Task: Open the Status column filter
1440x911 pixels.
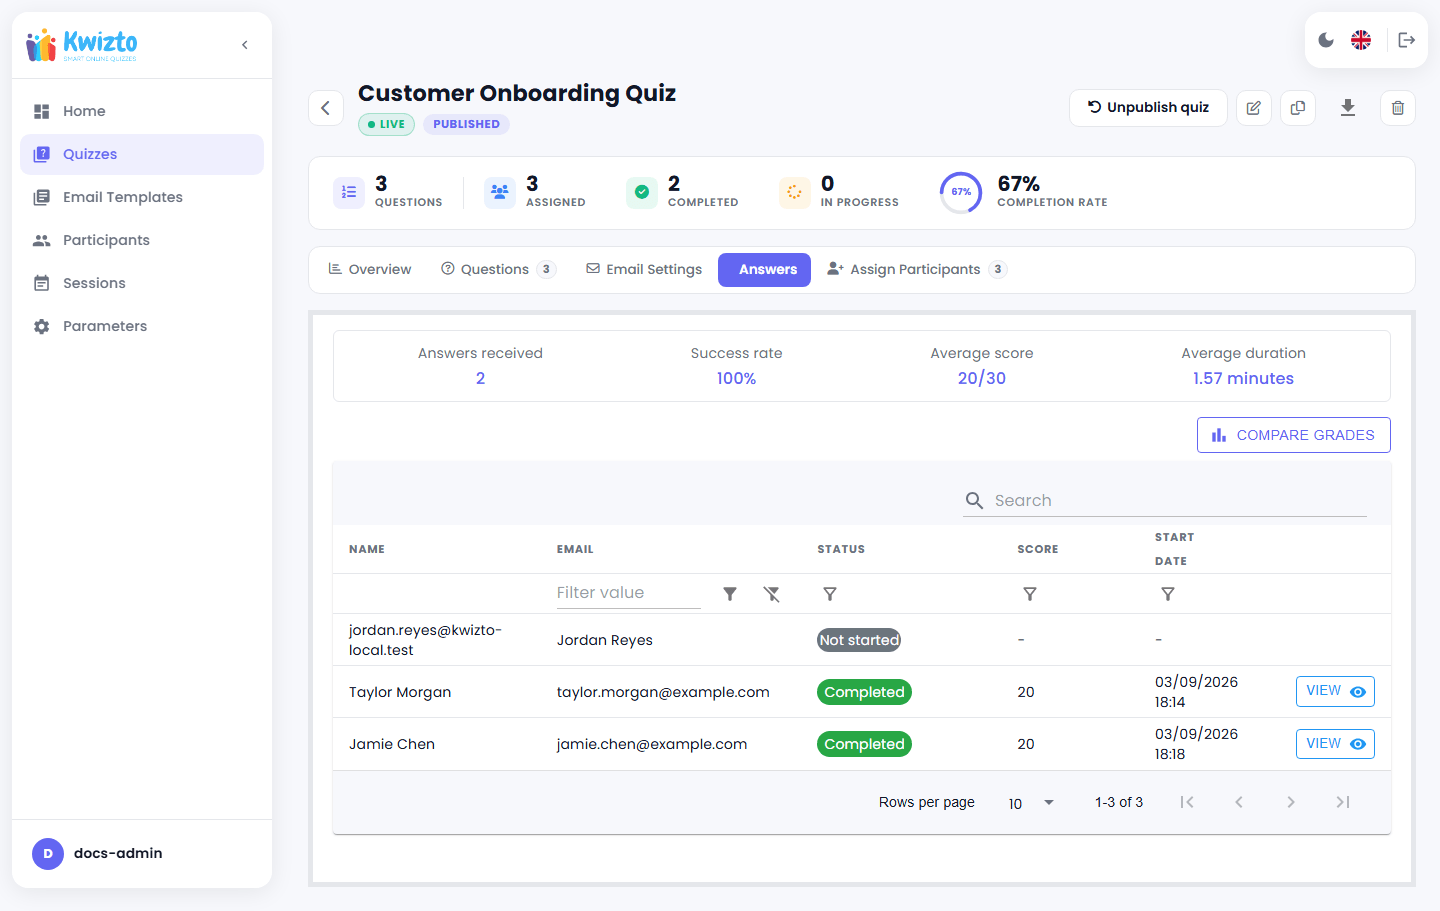Action: click(x=830, y=594)
